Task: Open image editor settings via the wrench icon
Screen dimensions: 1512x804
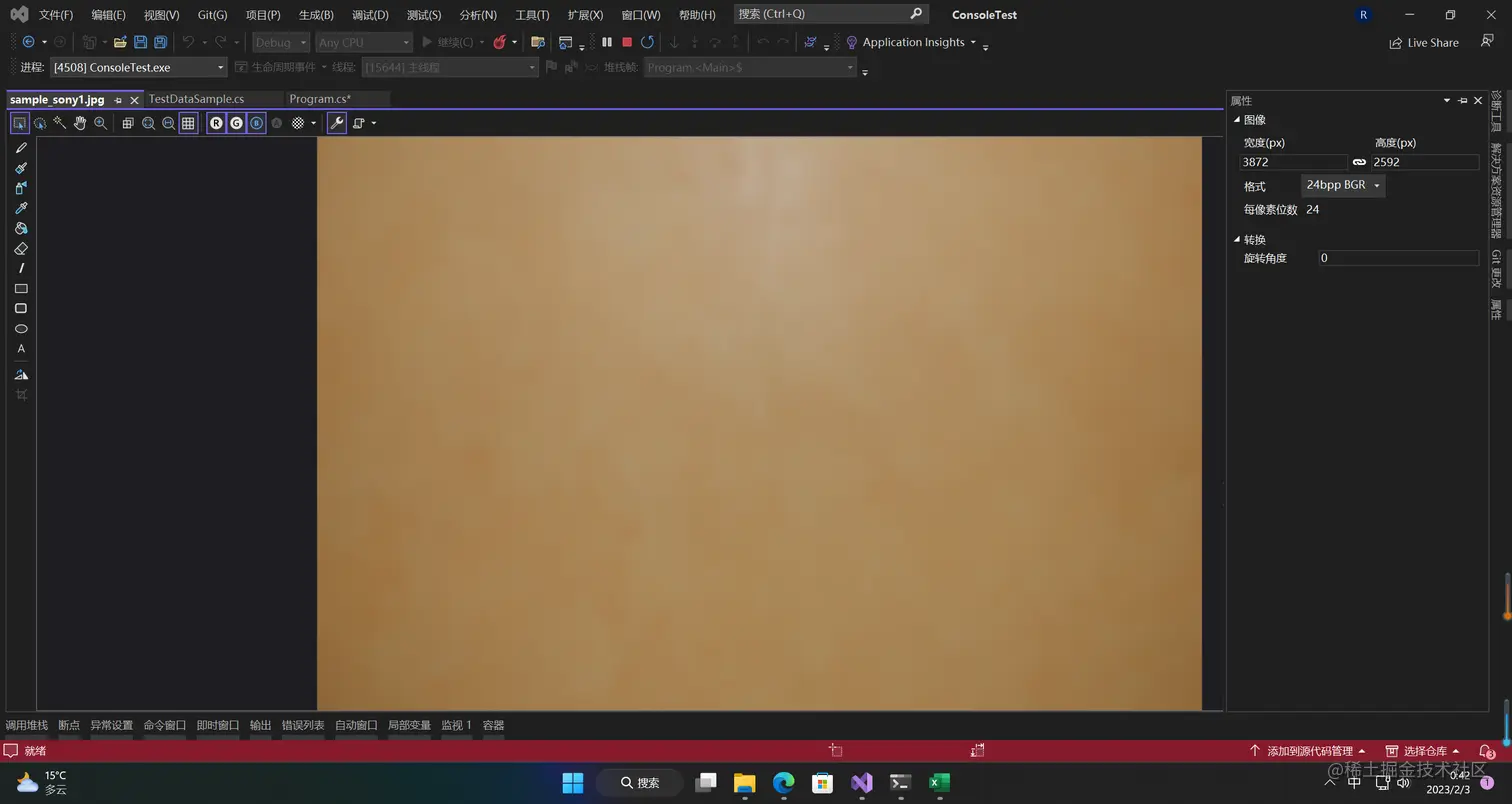Action: point(336,122)
